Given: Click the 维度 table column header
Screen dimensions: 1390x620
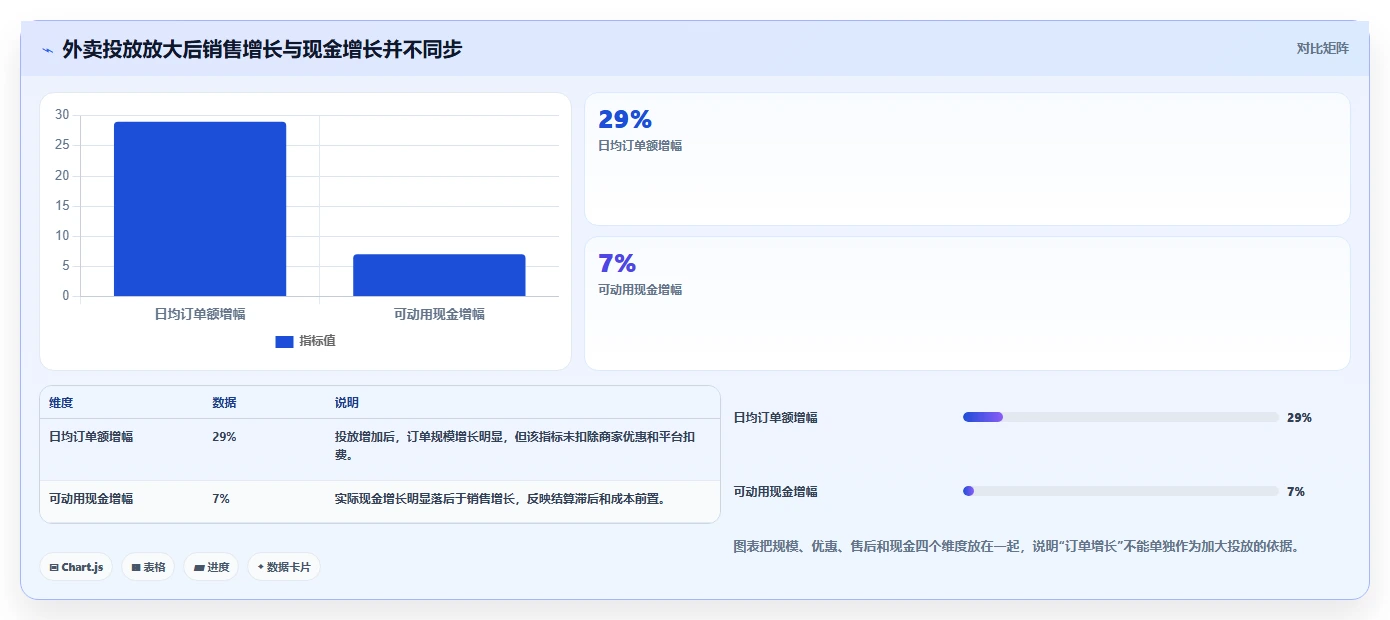Looking at the screenshot, I should pos(61,403).
